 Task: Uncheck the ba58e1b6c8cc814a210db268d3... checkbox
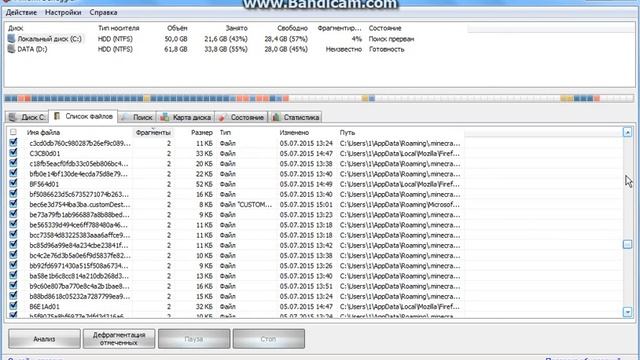(x=13, y=275)
